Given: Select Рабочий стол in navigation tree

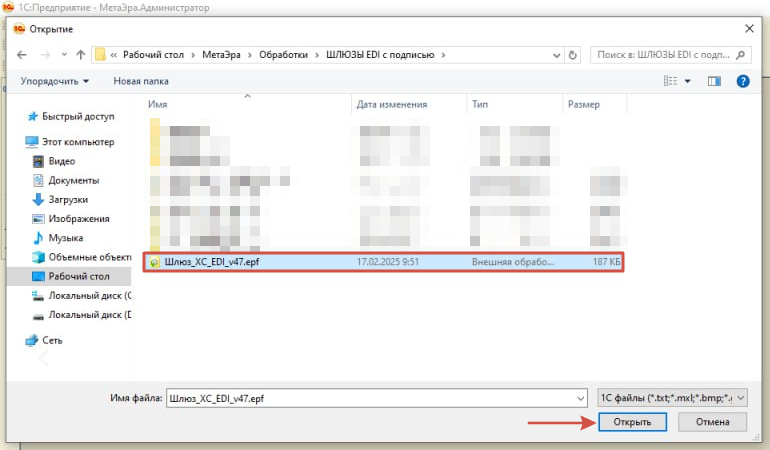Looking at the screenshot, I should pyautogui.click(x=74, y=276).
